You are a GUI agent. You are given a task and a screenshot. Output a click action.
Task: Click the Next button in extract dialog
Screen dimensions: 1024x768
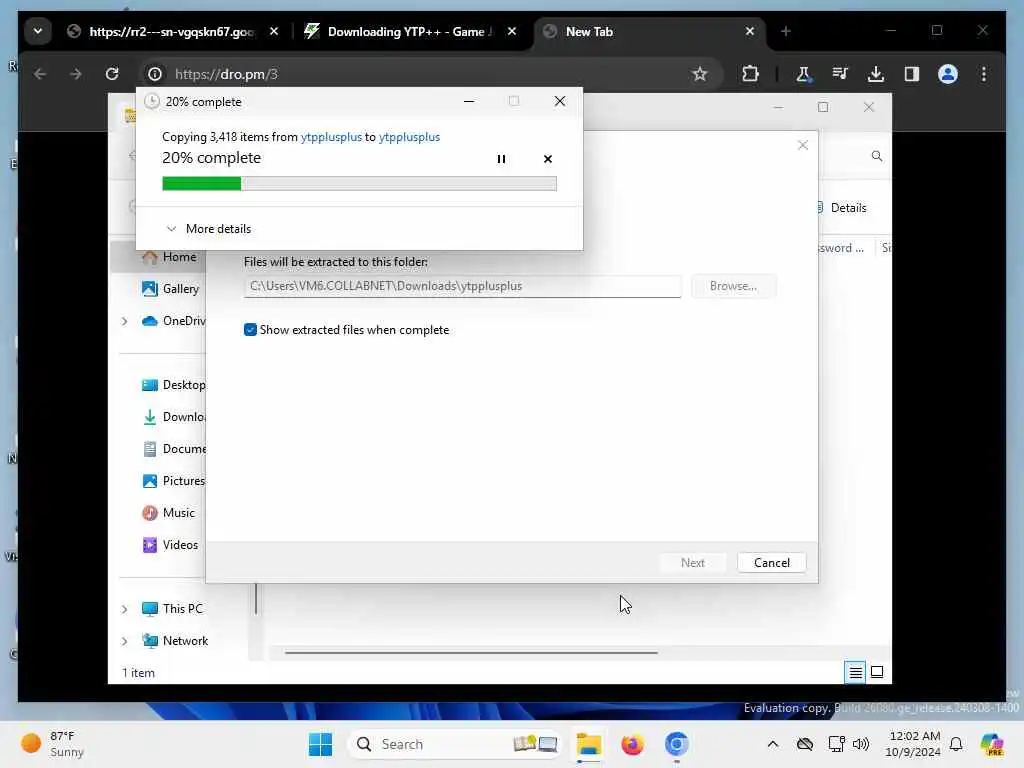[692, 563]
